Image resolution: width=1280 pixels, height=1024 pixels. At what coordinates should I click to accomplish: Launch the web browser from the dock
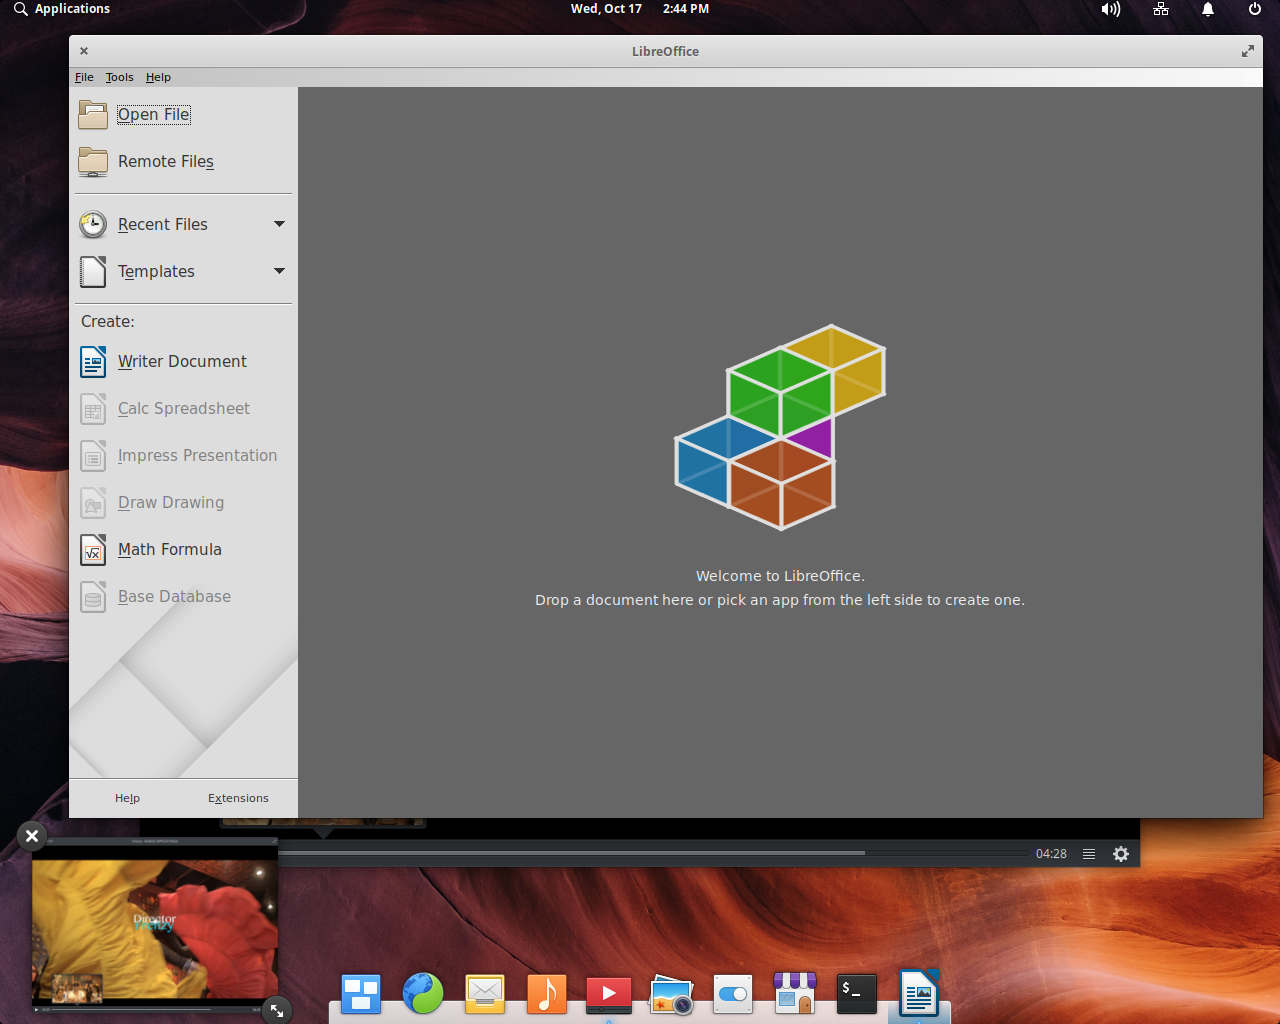click(423, 994)
